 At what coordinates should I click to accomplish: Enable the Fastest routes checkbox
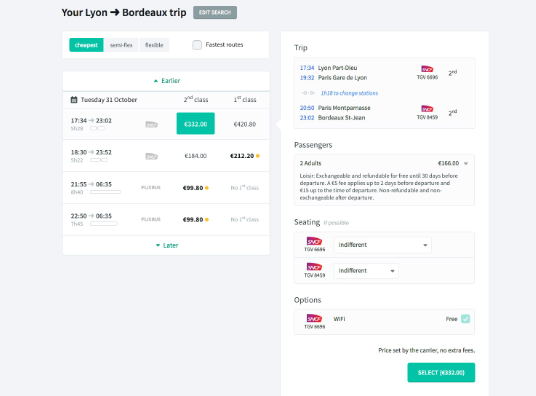tap(197, 45)
